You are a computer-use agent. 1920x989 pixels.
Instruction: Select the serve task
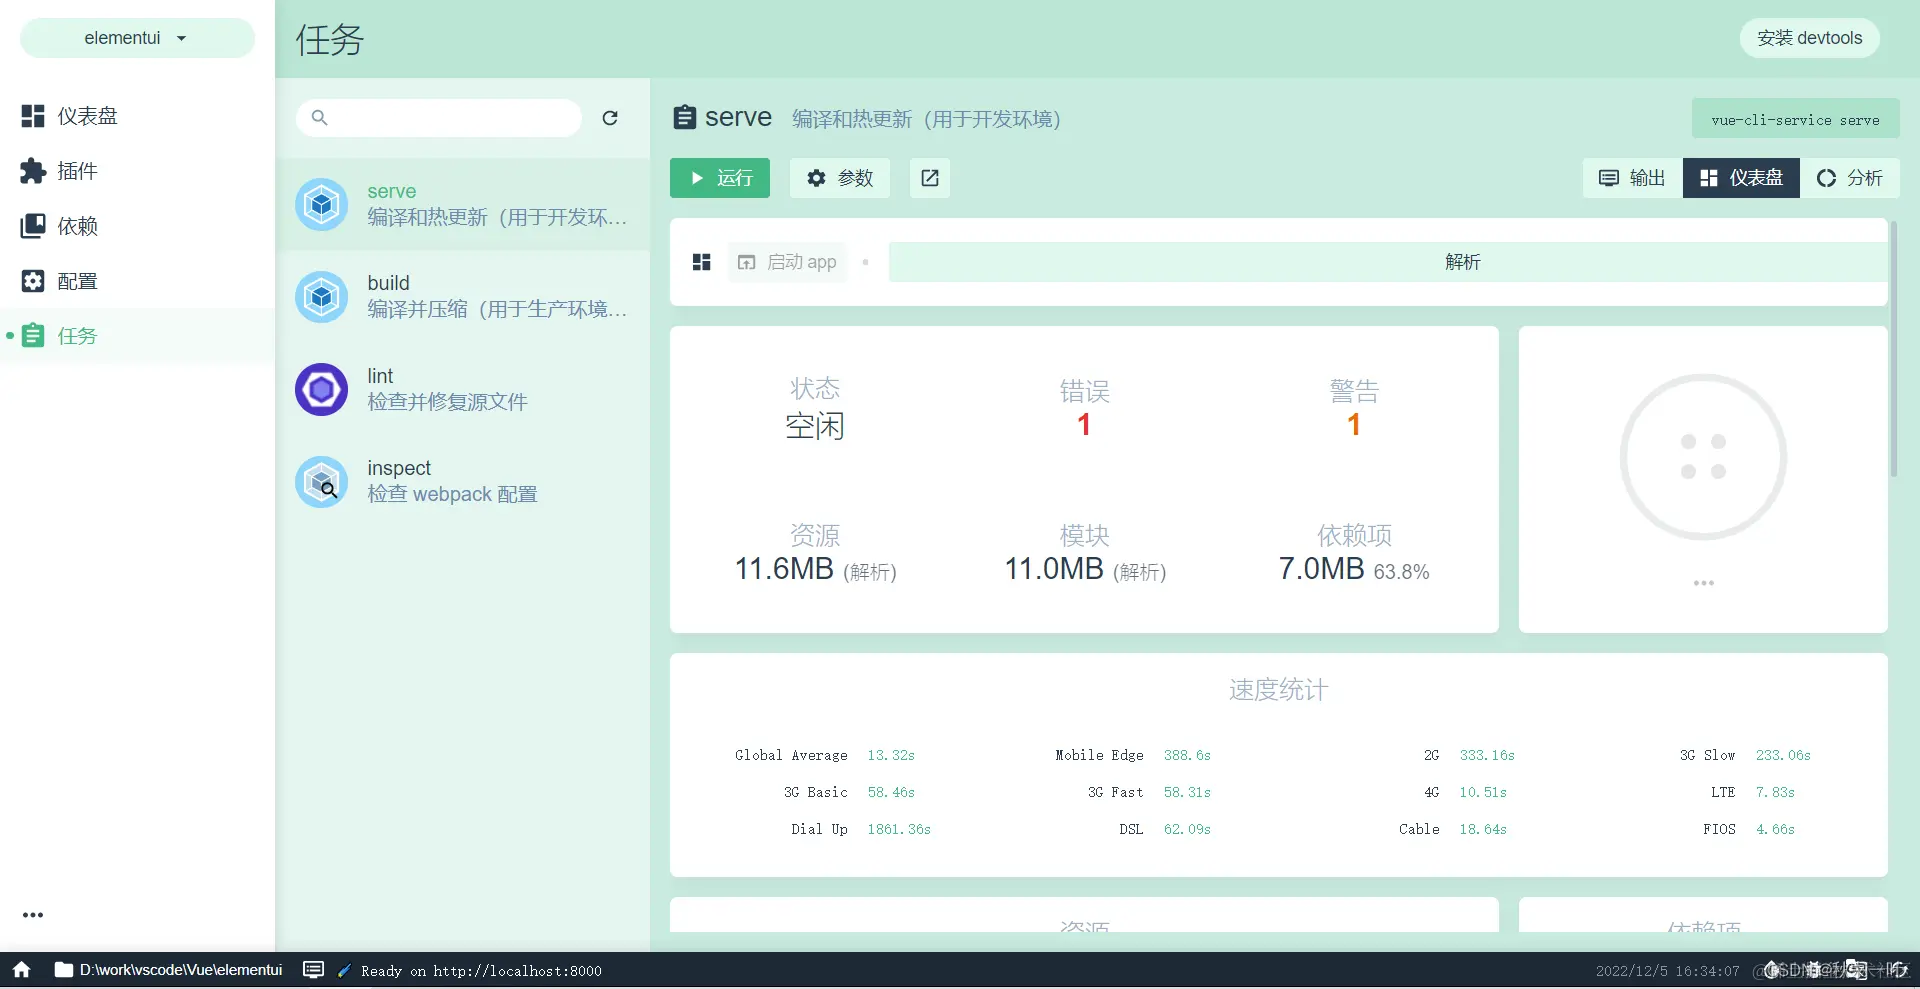[462, 204]
